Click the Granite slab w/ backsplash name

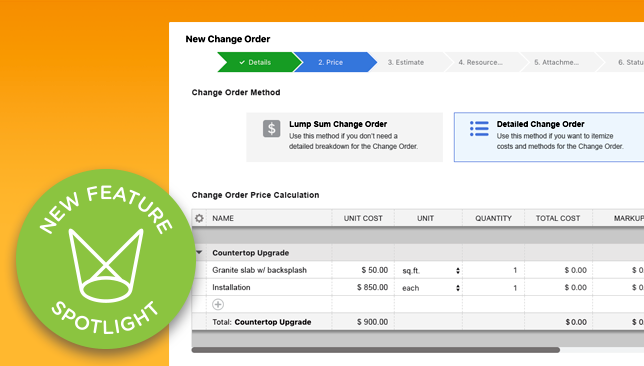pos(260,270)
